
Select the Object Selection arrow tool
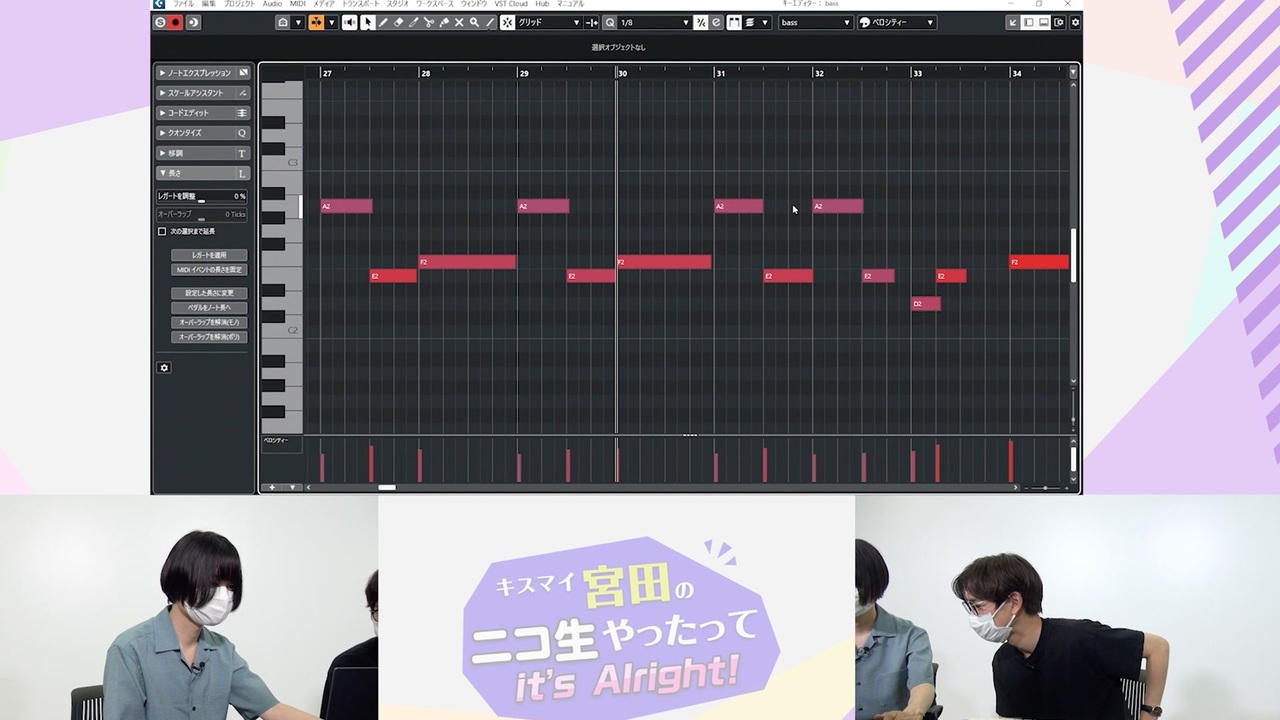click(368, 22)
